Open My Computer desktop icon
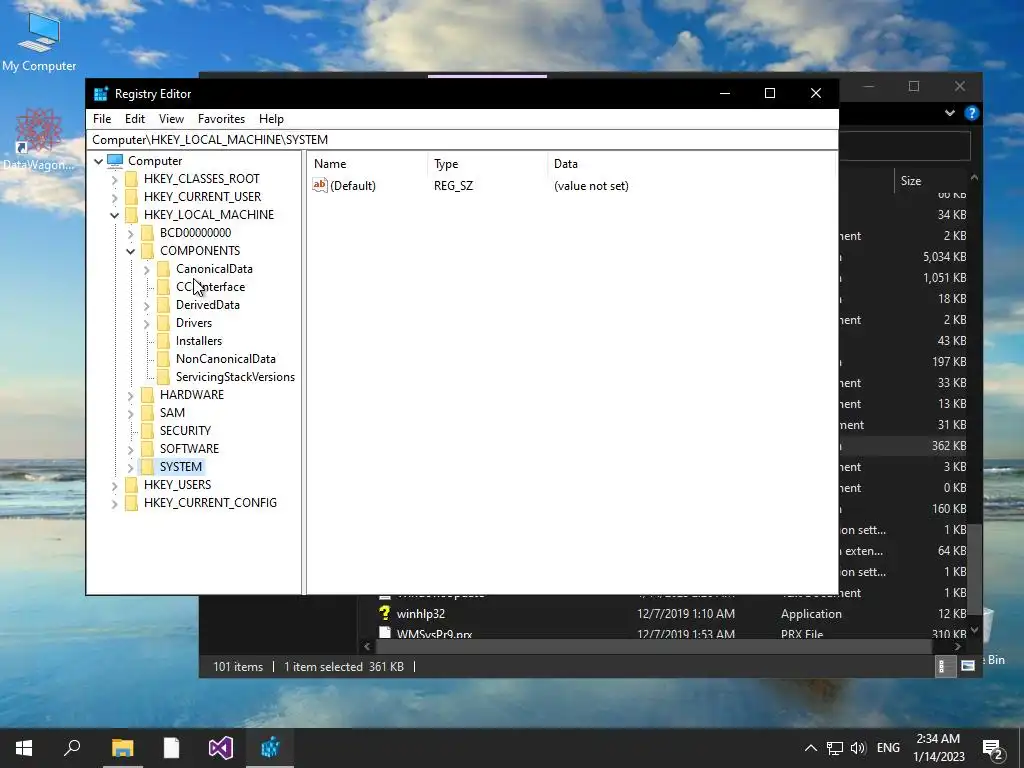1024x768 pixels. tap(39, 42)
